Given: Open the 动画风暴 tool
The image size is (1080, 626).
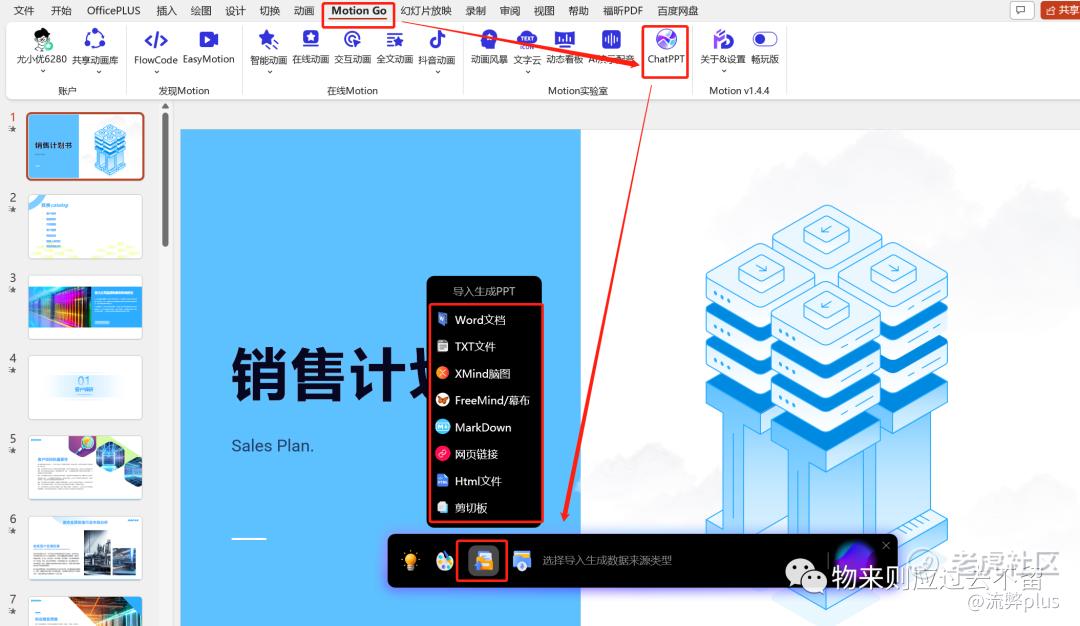Looking at the screenshot, I should [489, 46].
